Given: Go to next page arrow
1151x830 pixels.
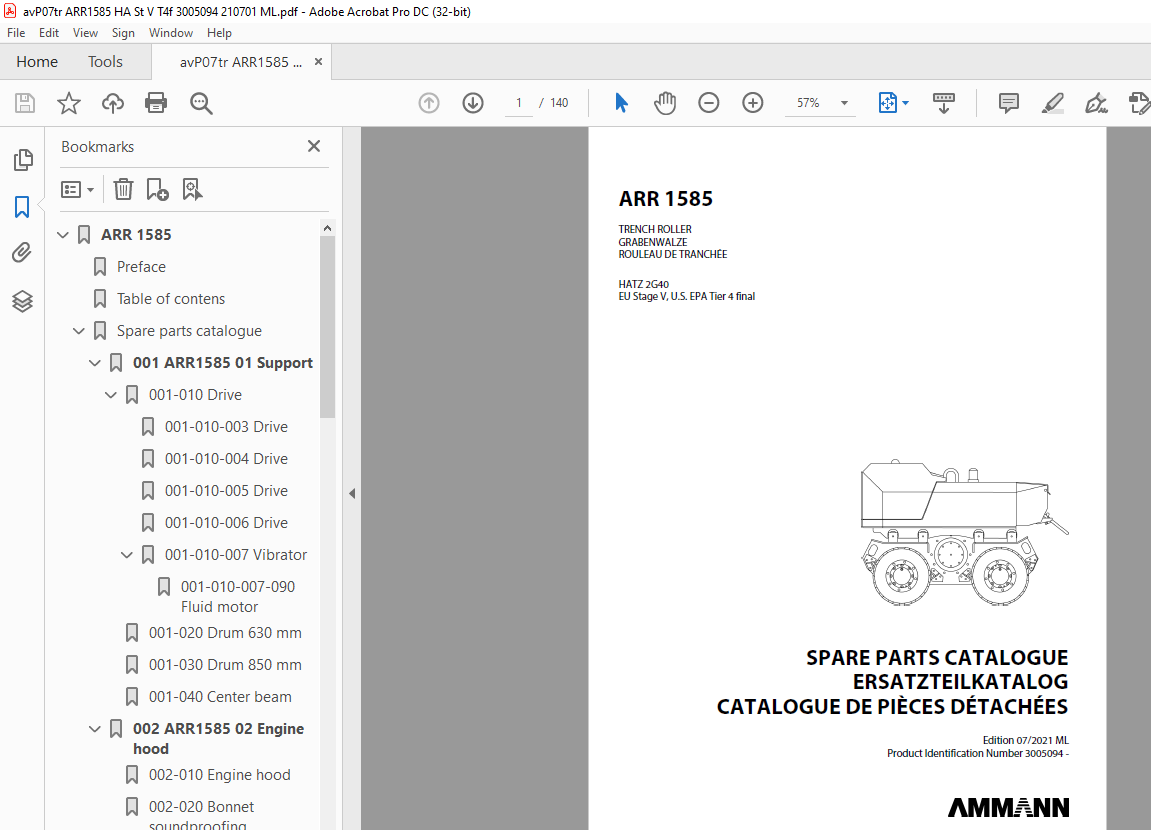Looking at the screenshot, I should click(473, 103).
